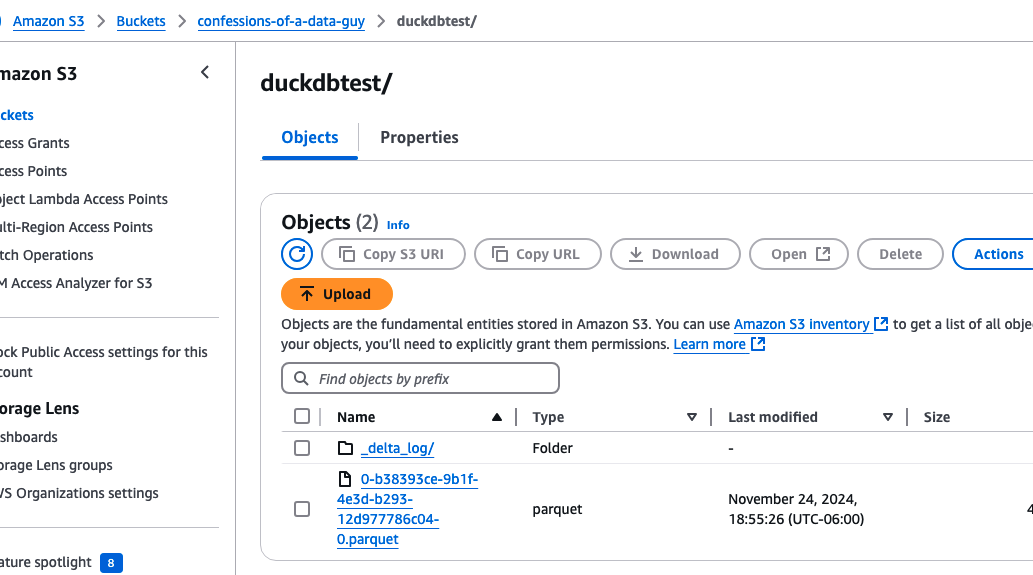The image size is (1033, 575).
Task: Go to Buckets breadcrumb link
Action: tap(141, 21)
